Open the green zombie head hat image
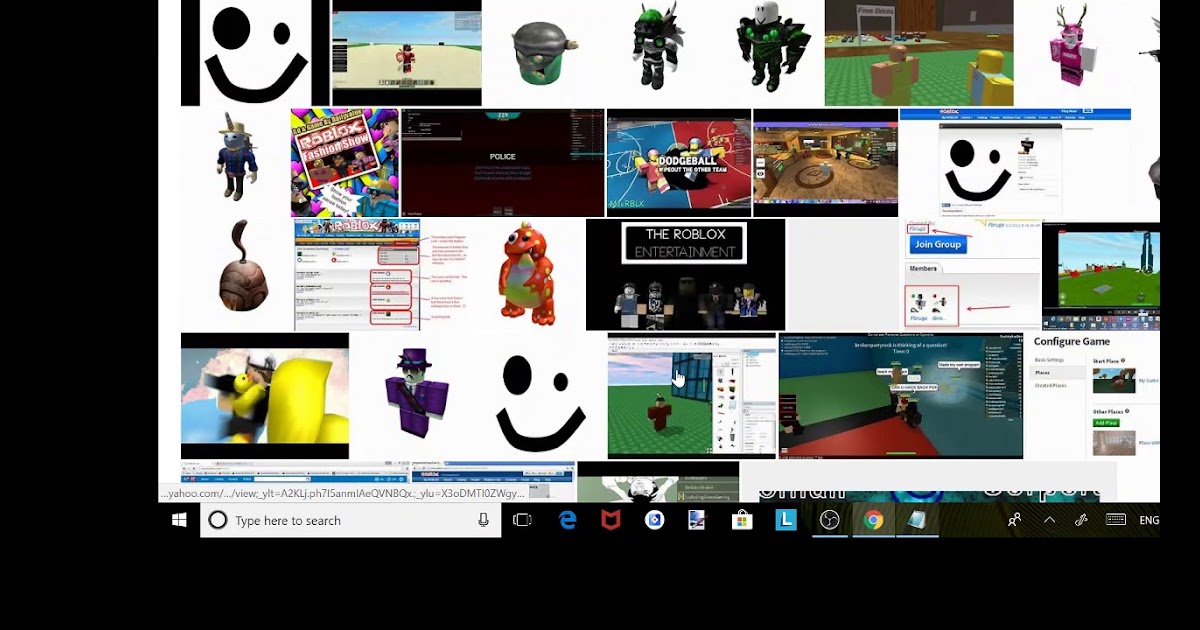1200x630 pixels. [x=545, y=53]
